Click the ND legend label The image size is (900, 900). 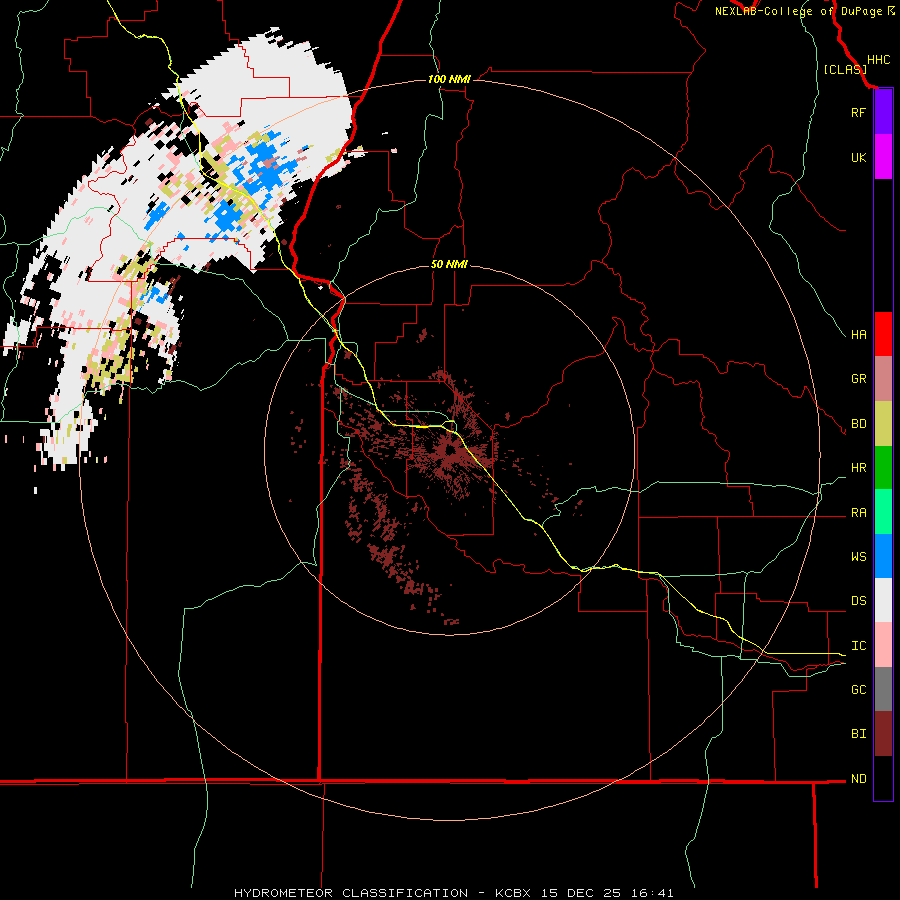(858, 778)
